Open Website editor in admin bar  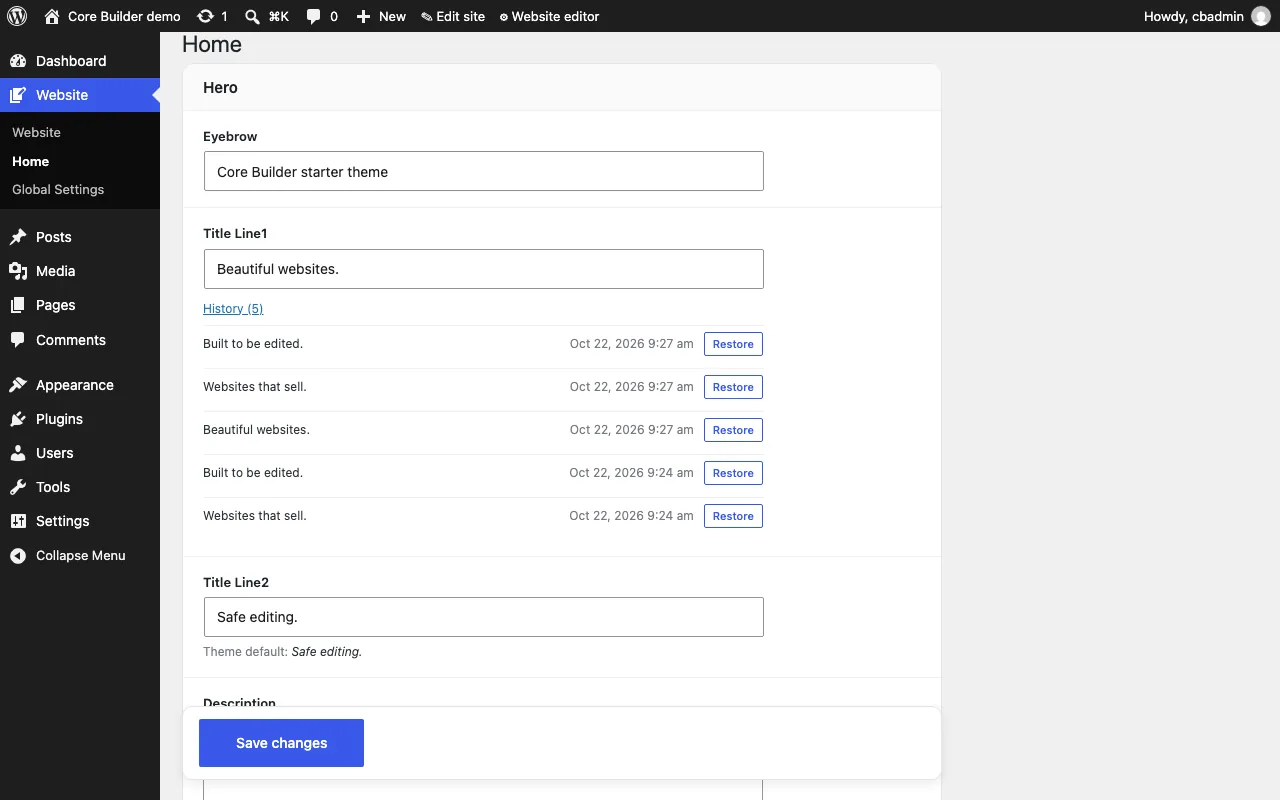tap(549, 16)
